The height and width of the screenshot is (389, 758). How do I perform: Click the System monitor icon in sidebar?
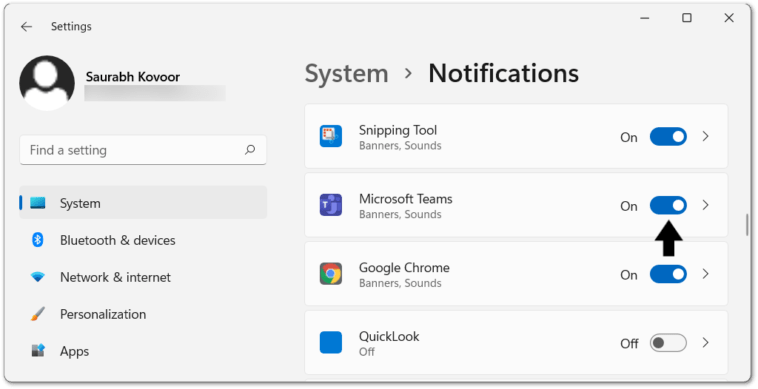click(x=38, y=203)
